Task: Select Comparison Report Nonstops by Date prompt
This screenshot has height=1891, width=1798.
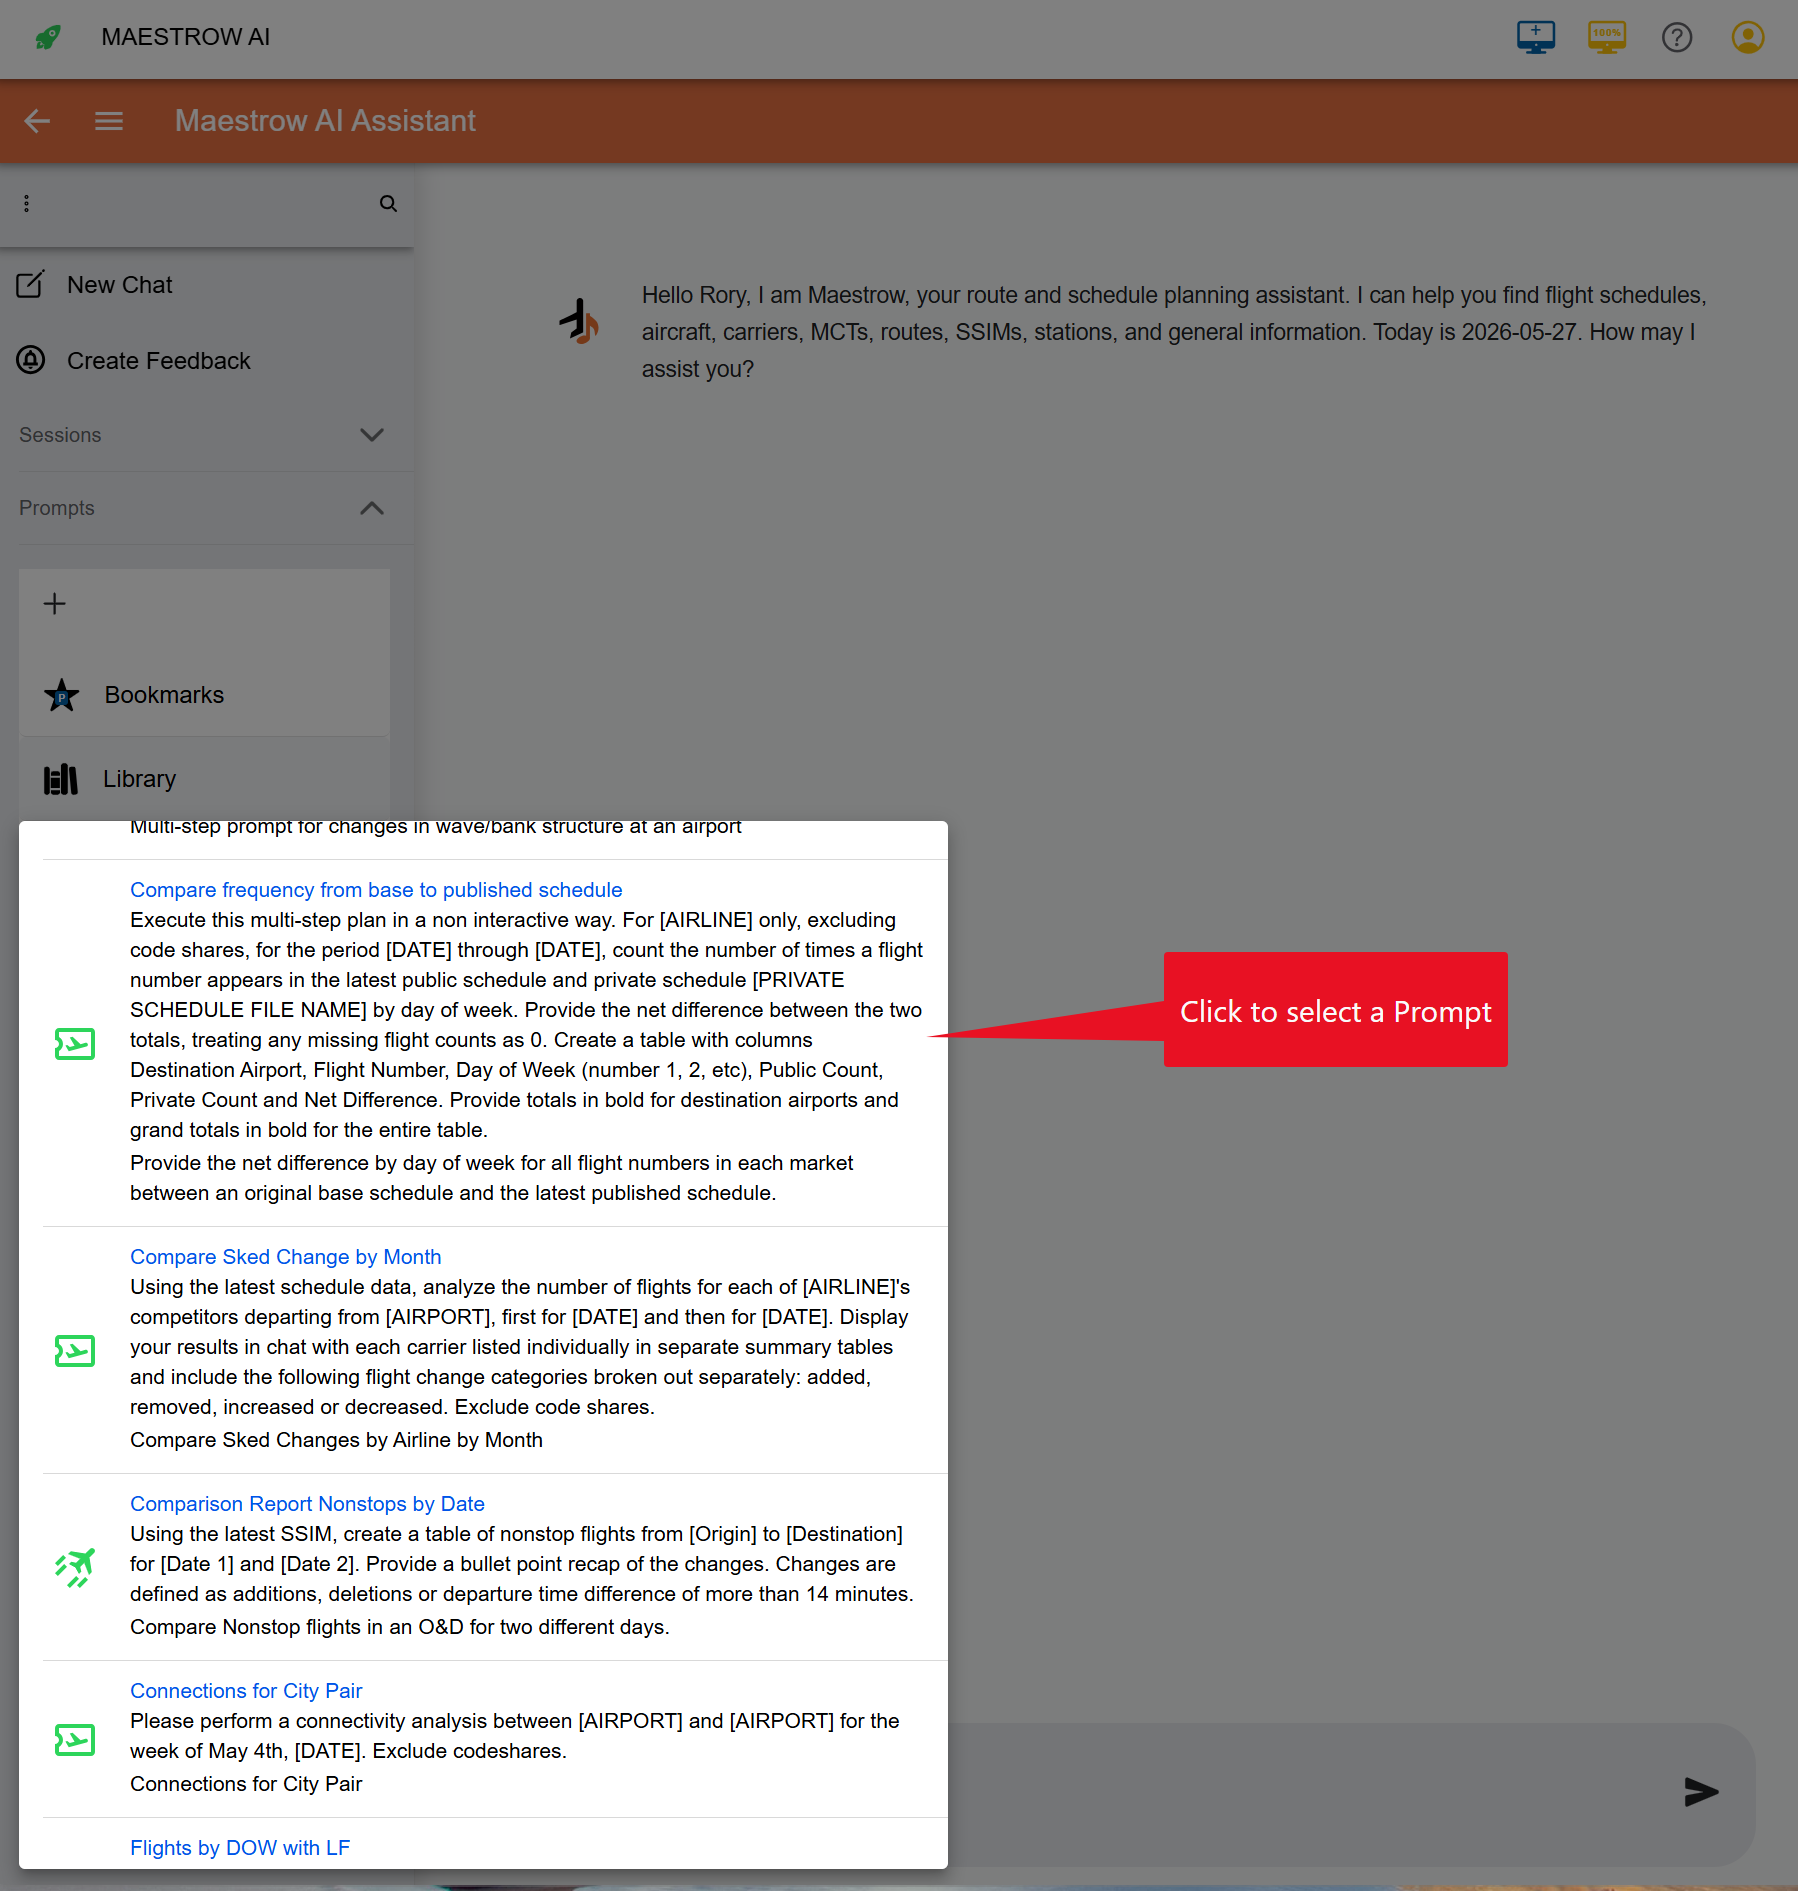Action: point(307,1504)
